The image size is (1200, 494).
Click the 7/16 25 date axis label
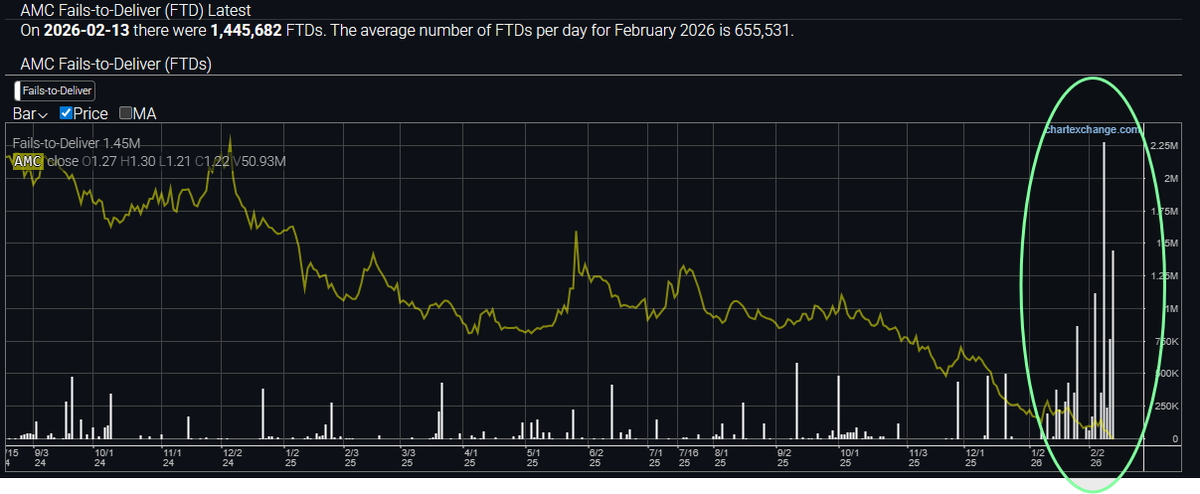688,457
